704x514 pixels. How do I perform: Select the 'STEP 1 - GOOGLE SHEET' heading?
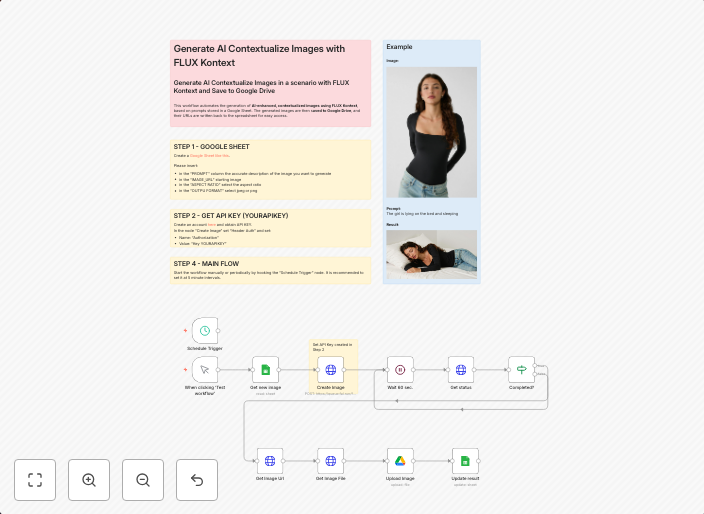point(211,147)
